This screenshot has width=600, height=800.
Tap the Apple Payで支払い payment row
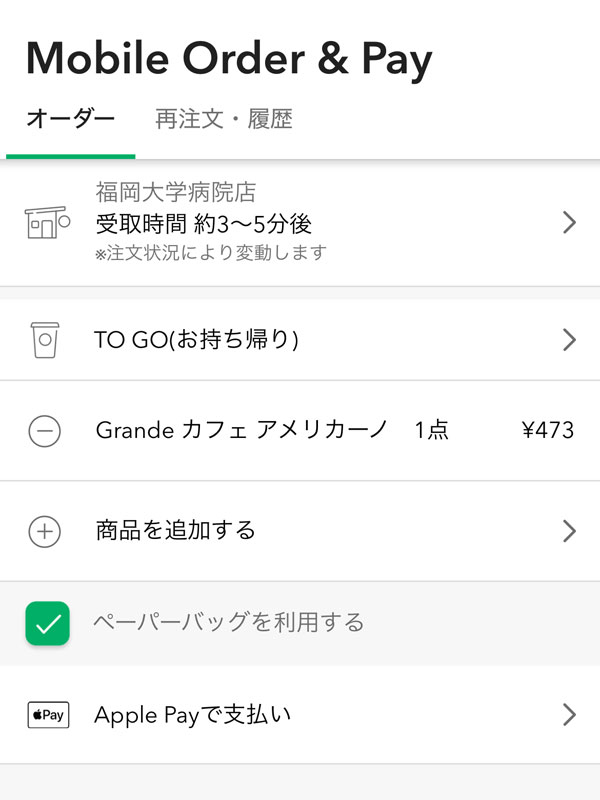300,714
